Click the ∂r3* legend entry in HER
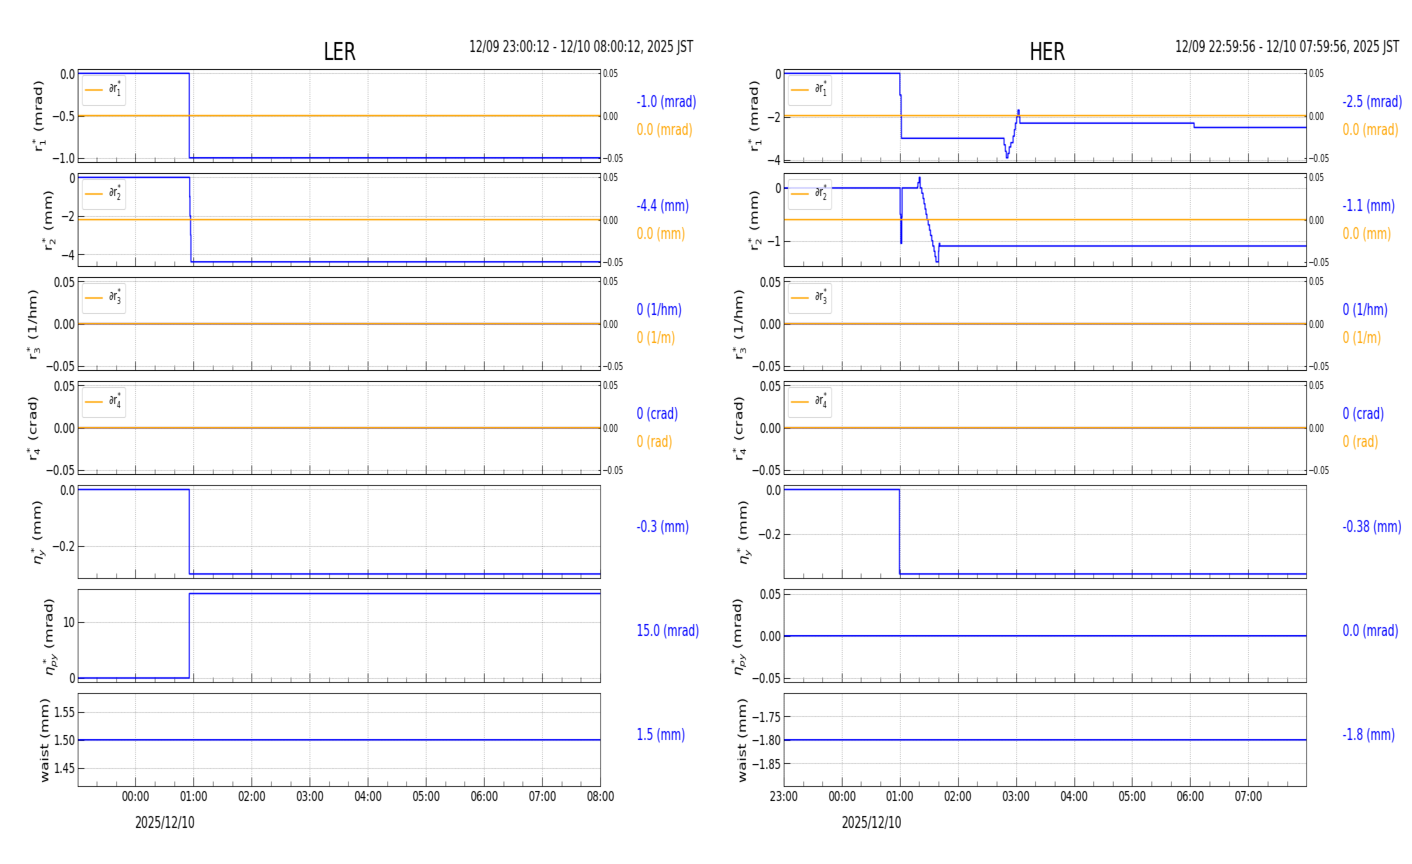Screen dimensions: 1412x864 pos(809,298)
